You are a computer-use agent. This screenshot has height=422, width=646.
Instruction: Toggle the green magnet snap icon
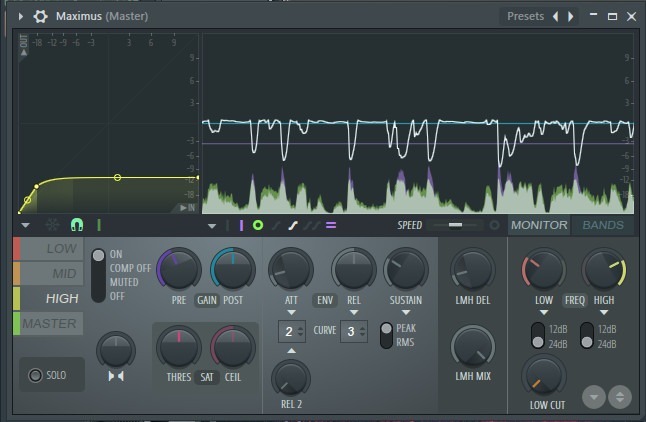click(77, 225)
